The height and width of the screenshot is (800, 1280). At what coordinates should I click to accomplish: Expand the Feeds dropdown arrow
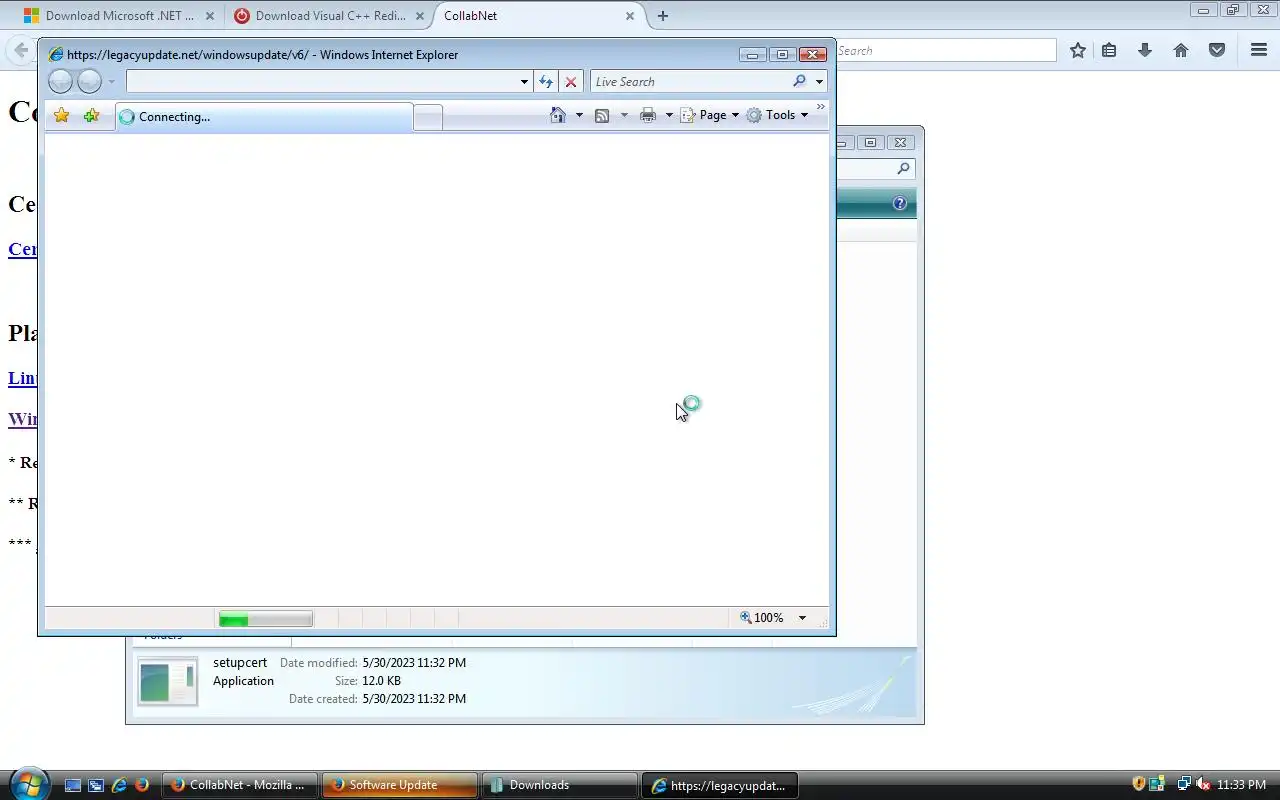coord(624,115)
